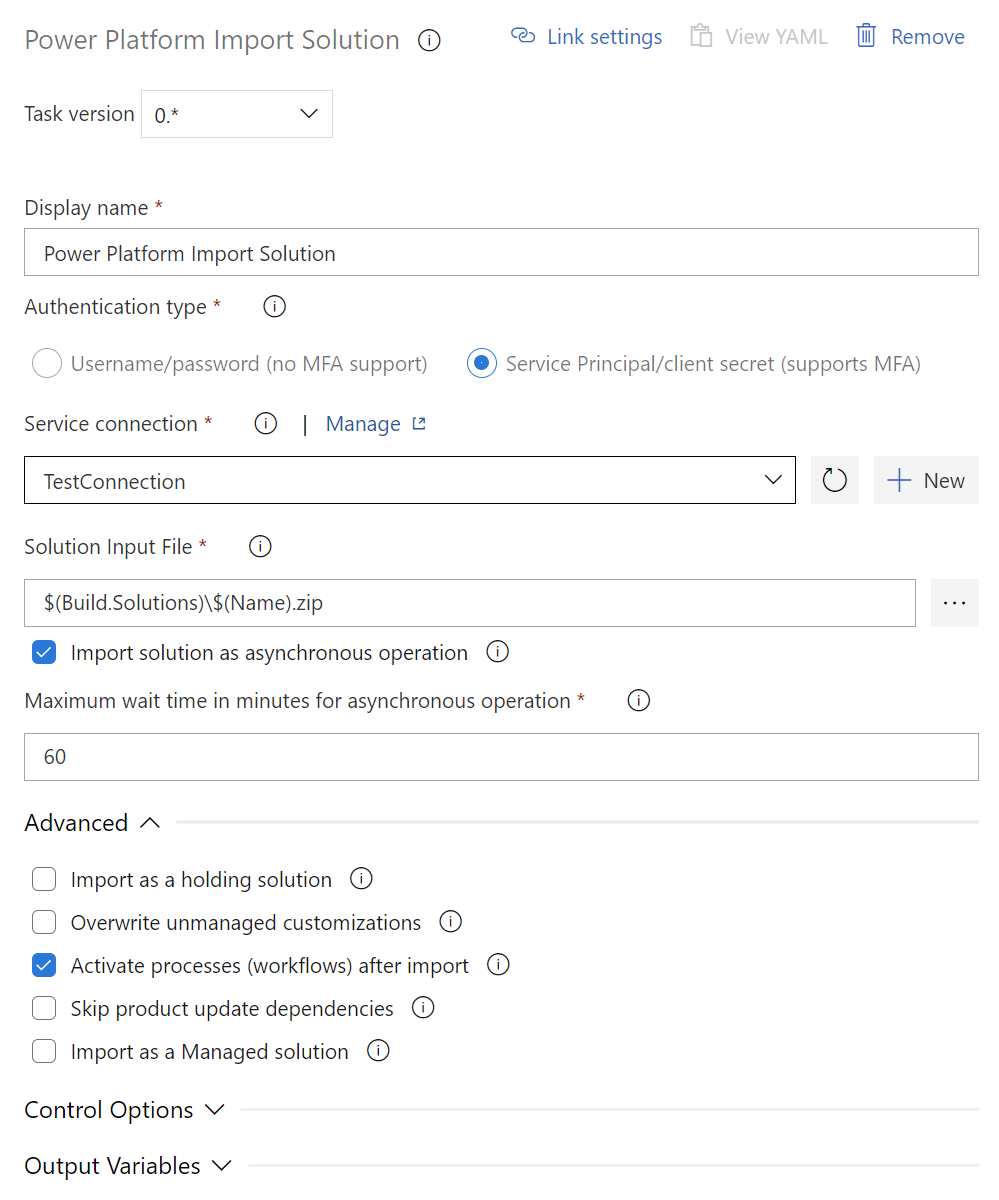
Task: Click into the Display name field
Action: [501, 253]
